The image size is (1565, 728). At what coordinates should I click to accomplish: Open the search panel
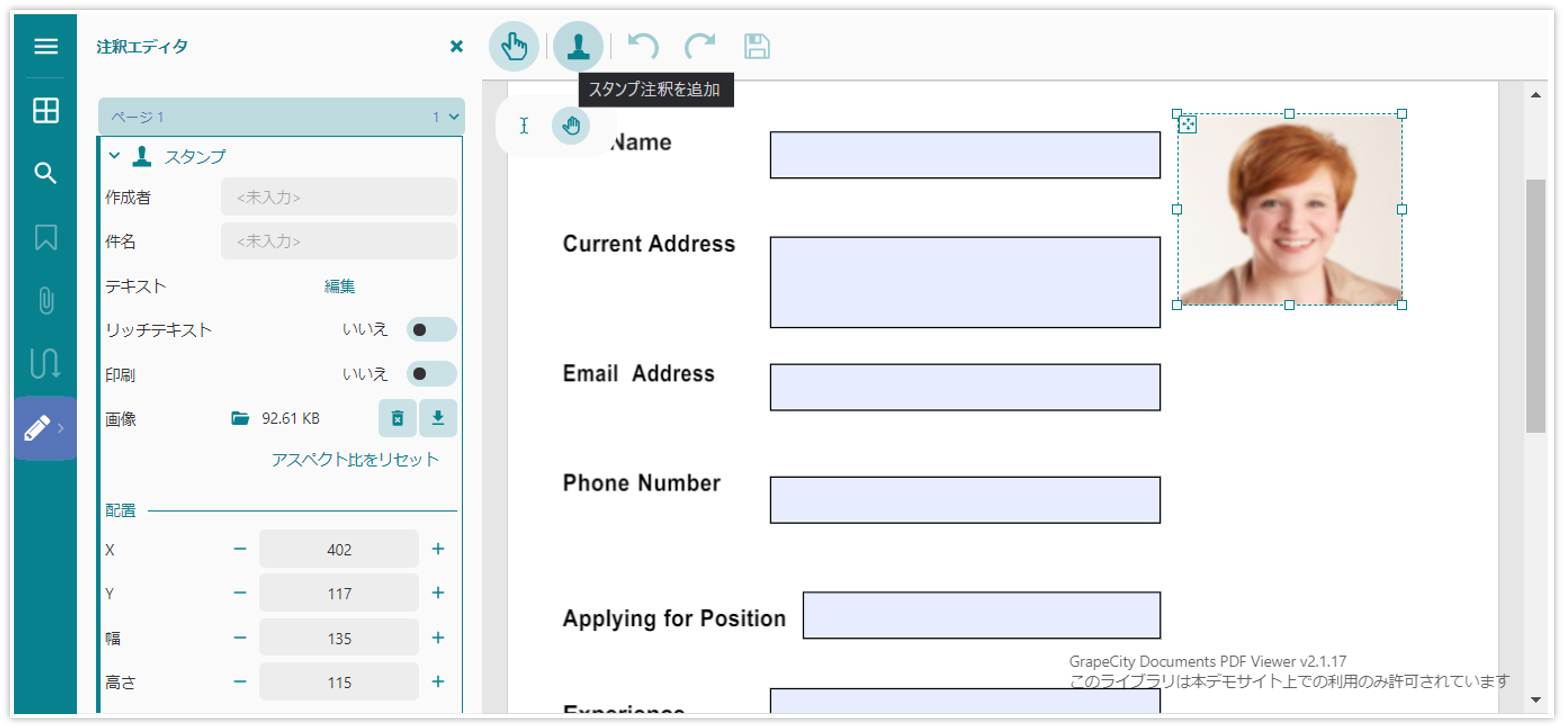[x=46, y=173]
